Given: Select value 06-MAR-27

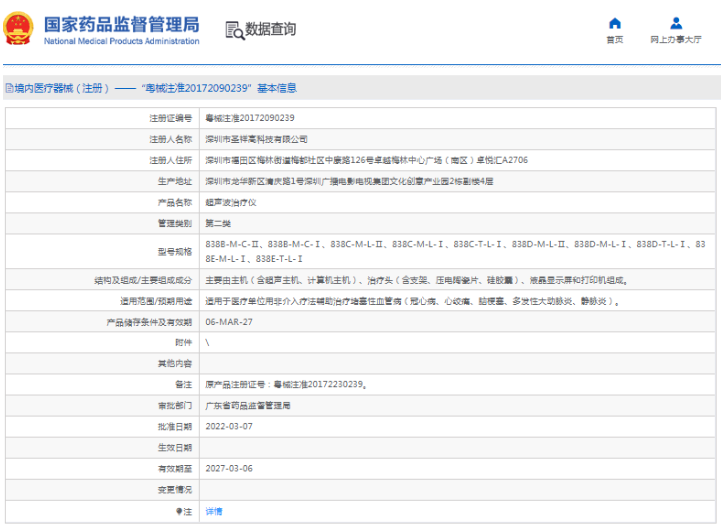Looking at the screenshot, I should [x=229, y=322].
